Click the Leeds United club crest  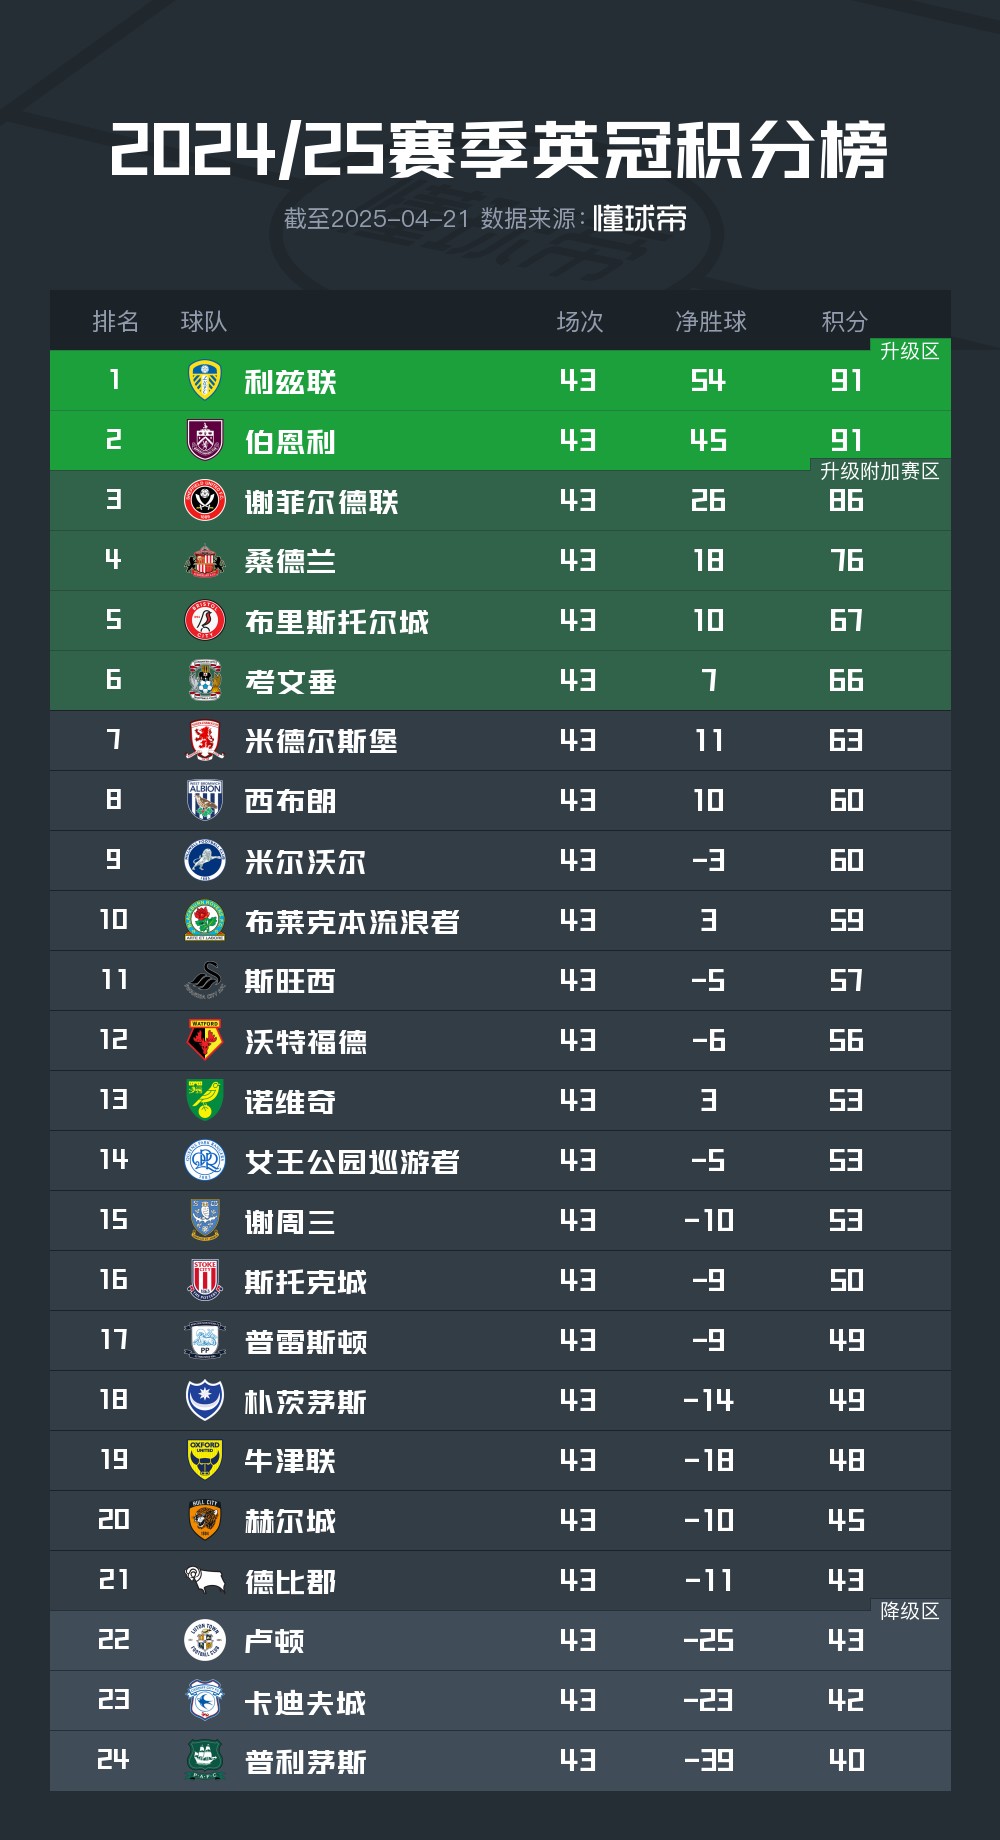(205, 380)
